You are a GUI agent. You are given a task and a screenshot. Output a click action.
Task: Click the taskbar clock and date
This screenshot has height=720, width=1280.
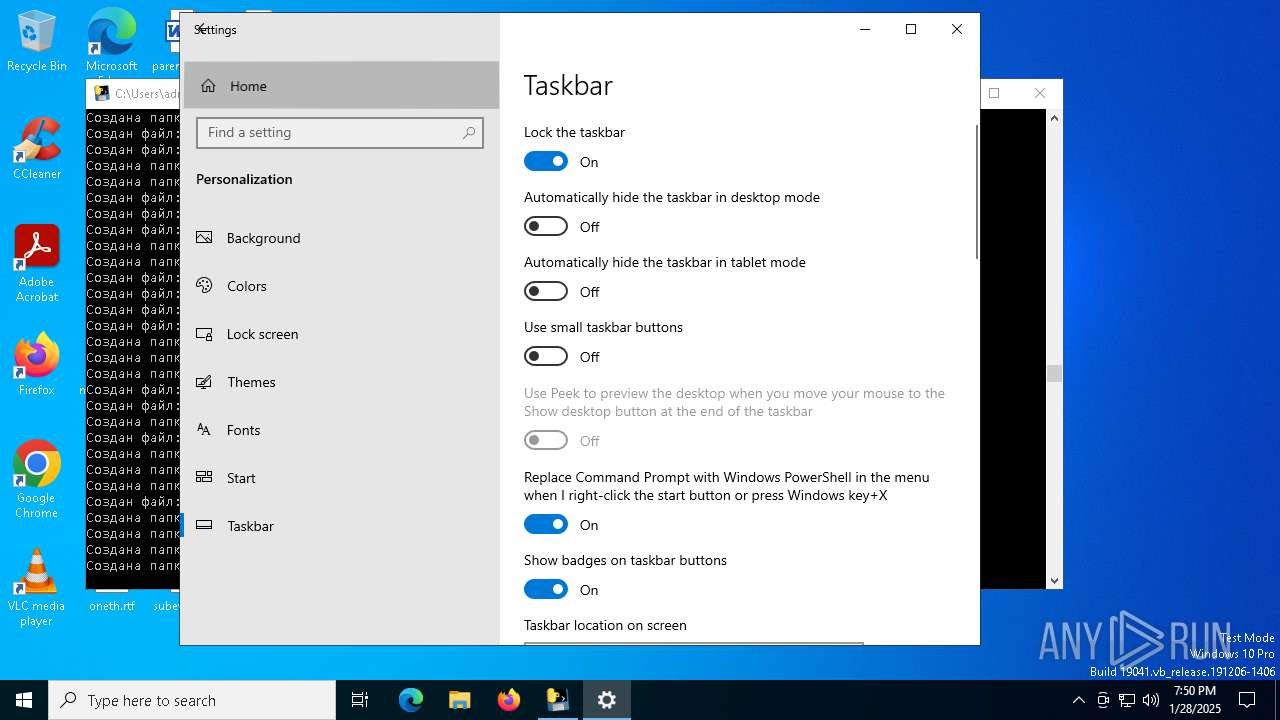coord(1195,700)
